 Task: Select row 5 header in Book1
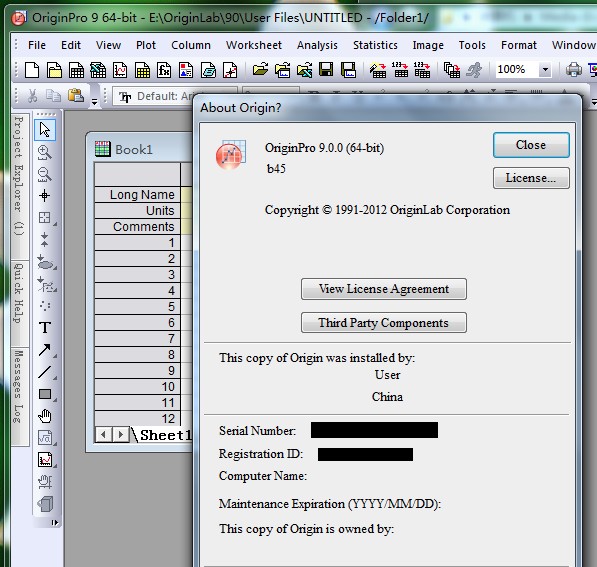click(137, 307)
